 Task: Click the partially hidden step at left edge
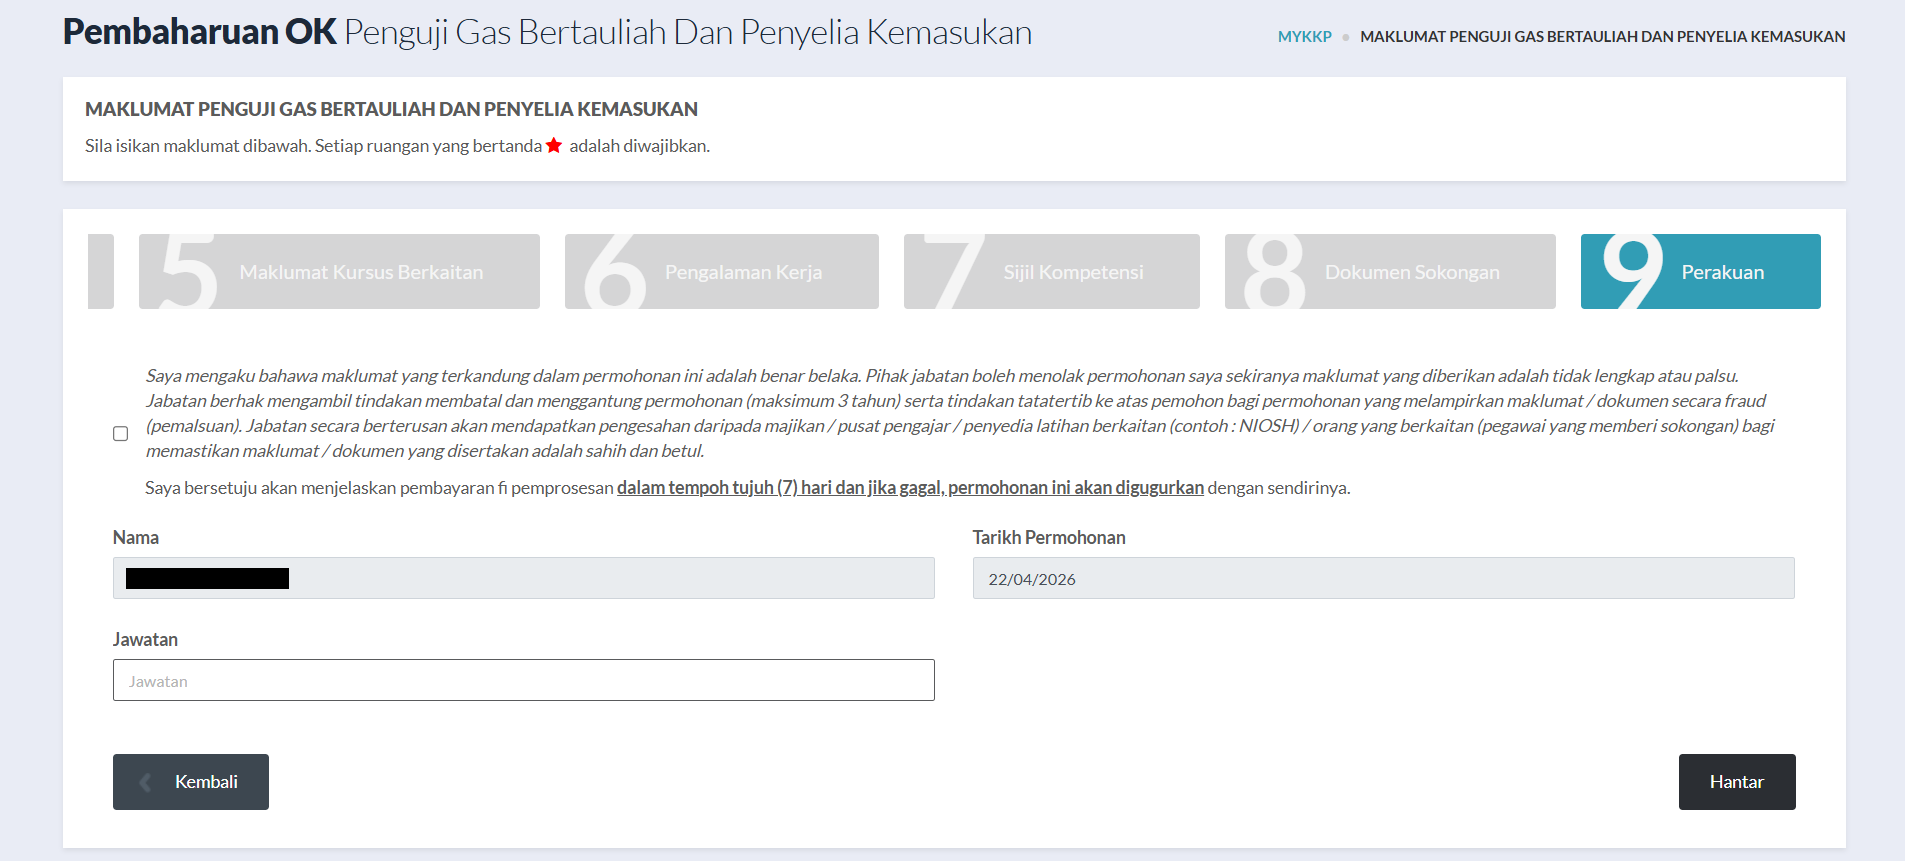click(101, 272)
